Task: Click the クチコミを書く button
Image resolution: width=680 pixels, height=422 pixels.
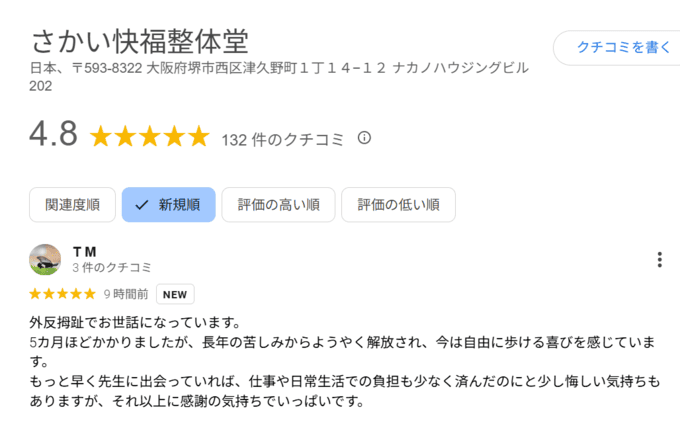Action: (618, 47)
